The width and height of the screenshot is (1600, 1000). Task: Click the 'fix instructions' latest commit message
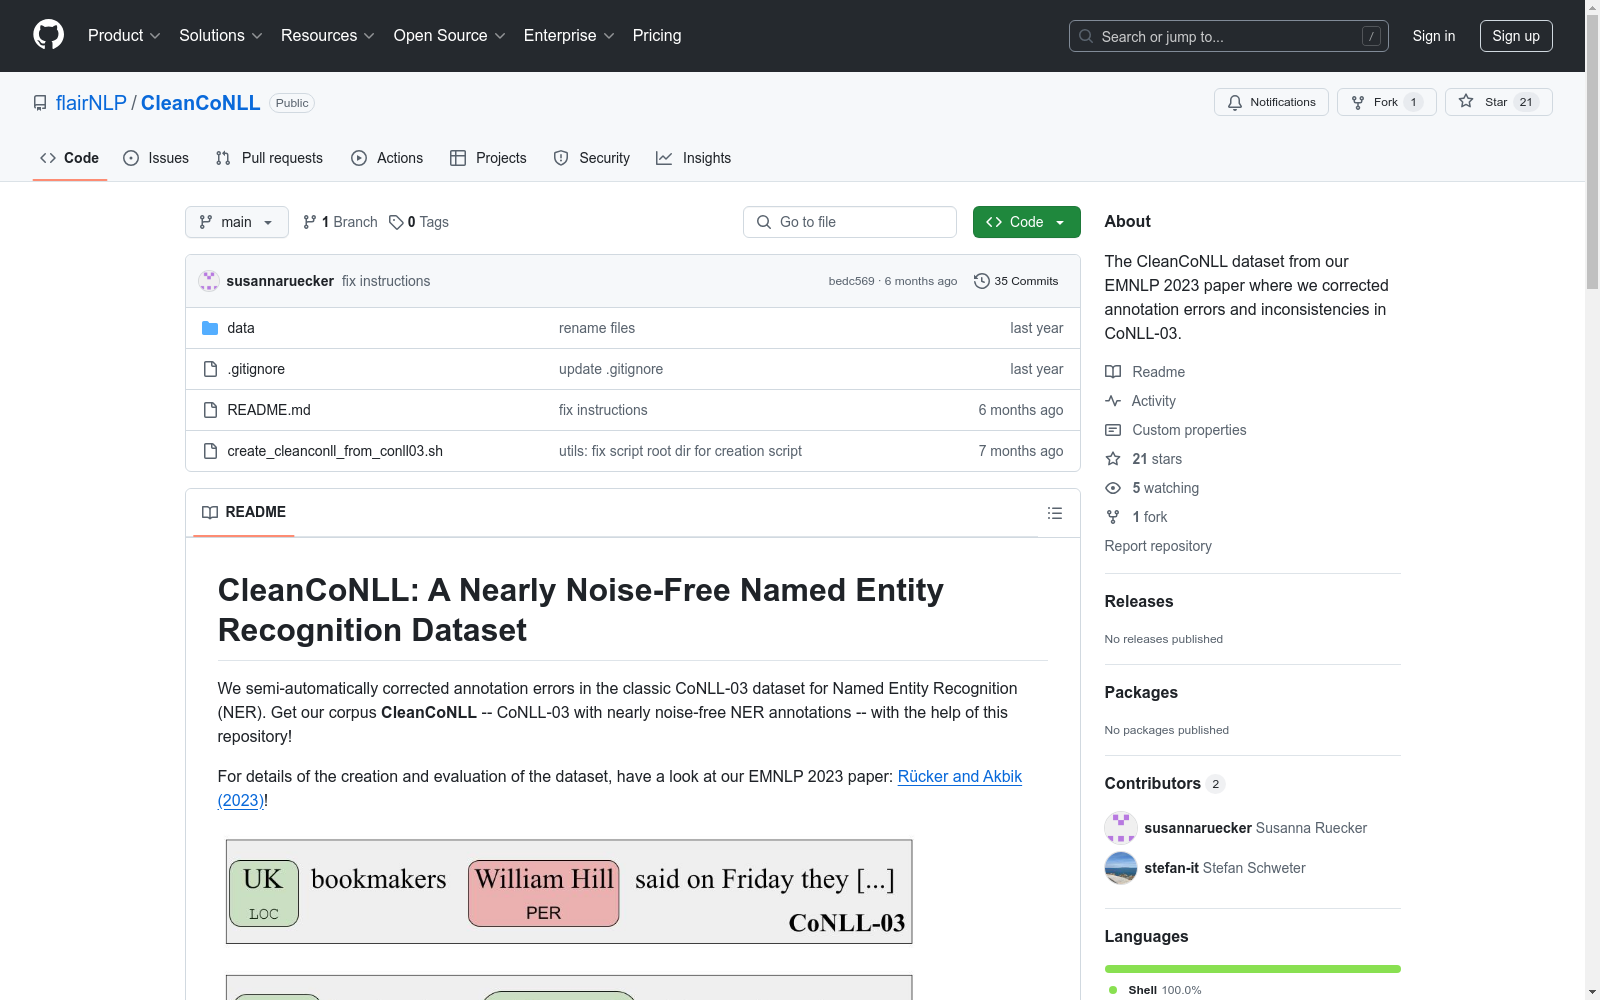click(x=386, y=281)
